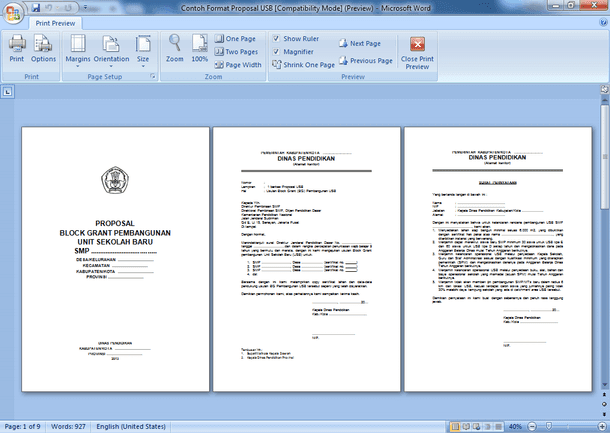Switch to Web Layout view
Screen dimensions: 610x433
(477, 427)
